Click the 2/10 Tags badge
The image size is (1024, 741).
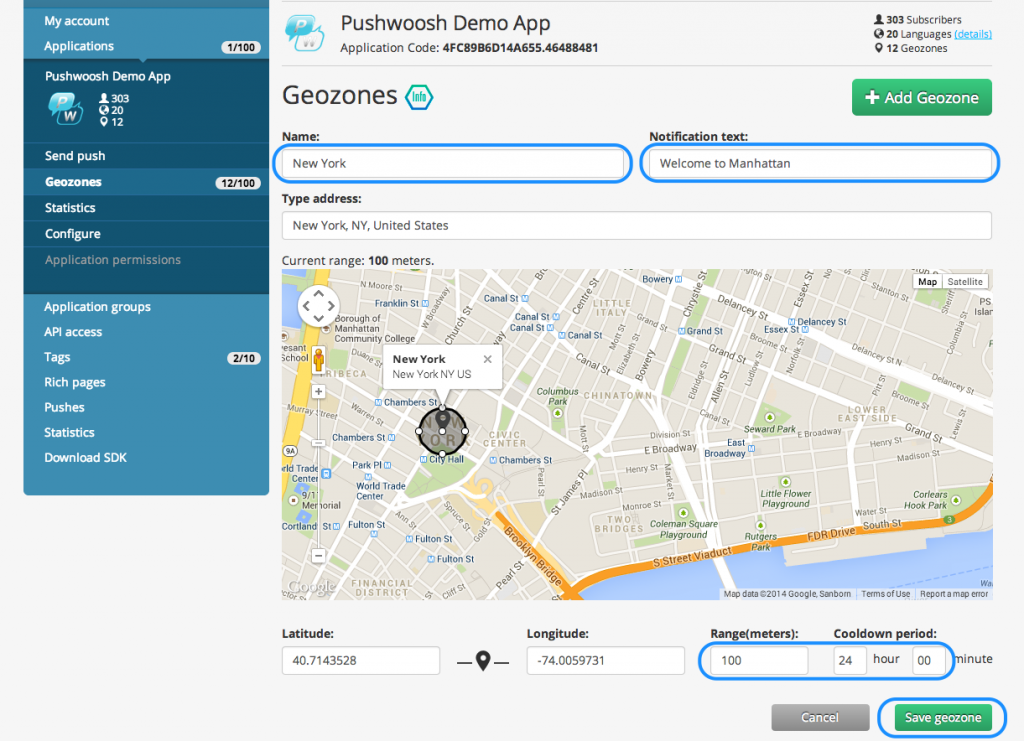click(244, 358)
